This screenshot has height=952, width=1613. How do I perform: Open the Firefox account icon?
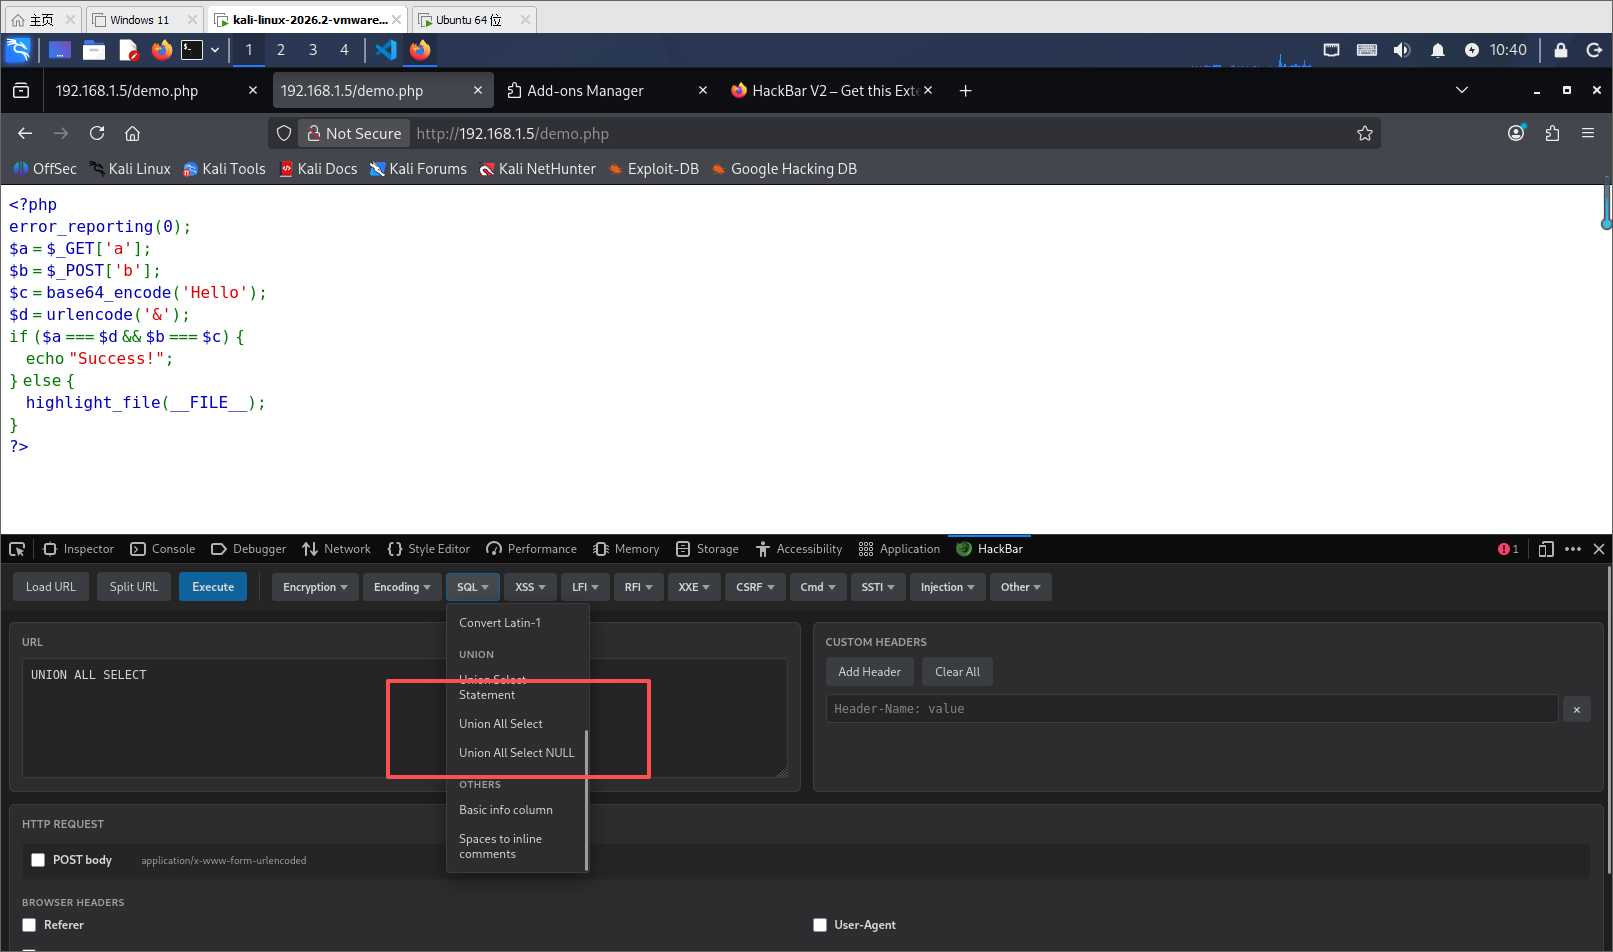[x=1516, y=133]
